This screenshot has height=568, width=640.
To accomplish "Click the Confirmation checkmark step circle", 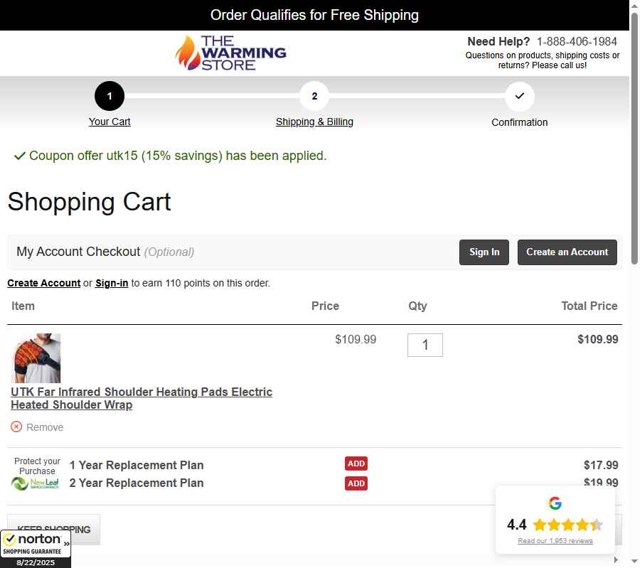I will click(x=519, y=96).
